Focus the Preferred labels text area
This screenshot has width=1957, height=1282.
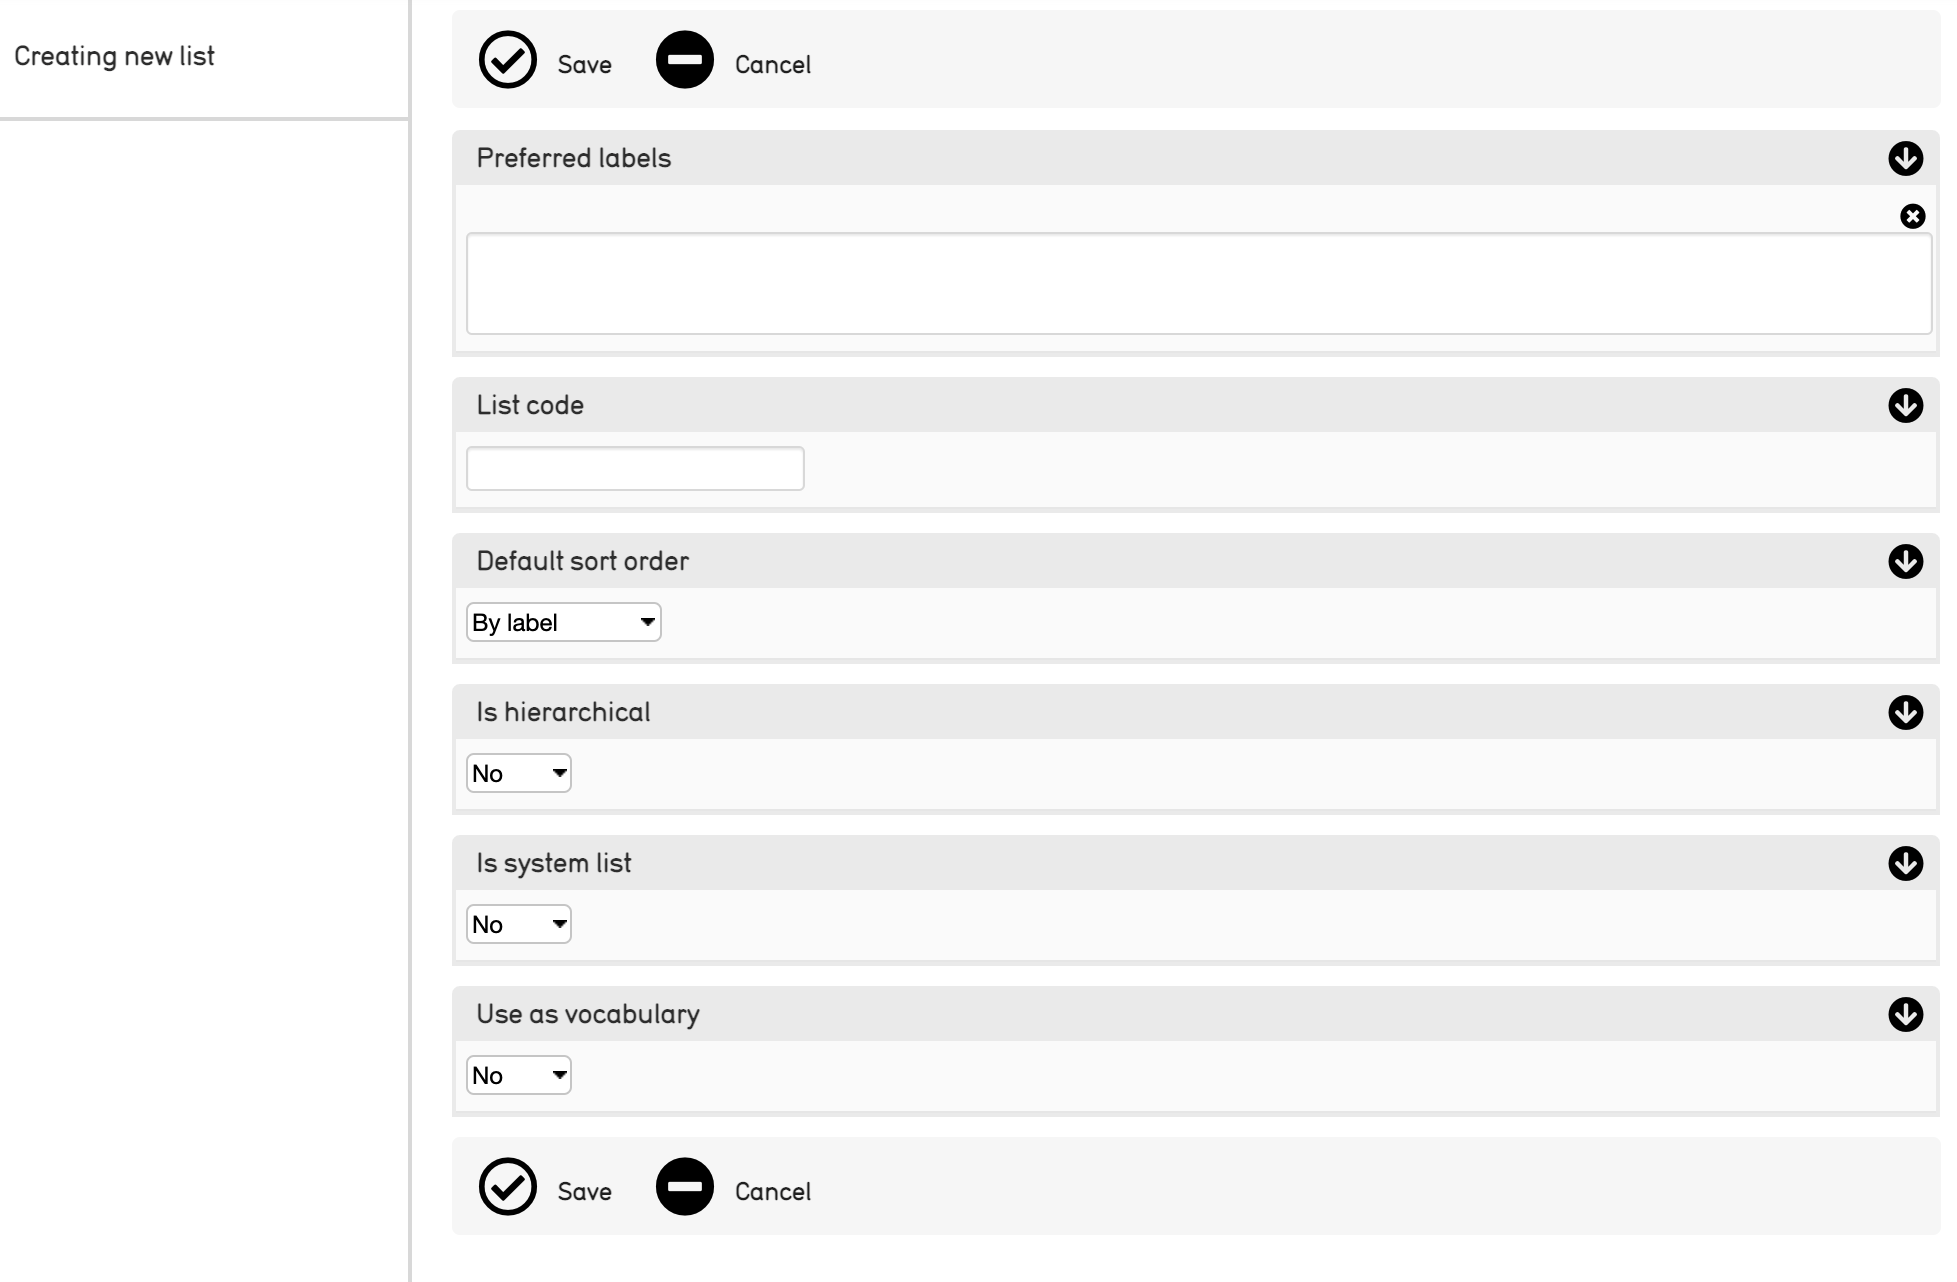[x=1198, y=283]
